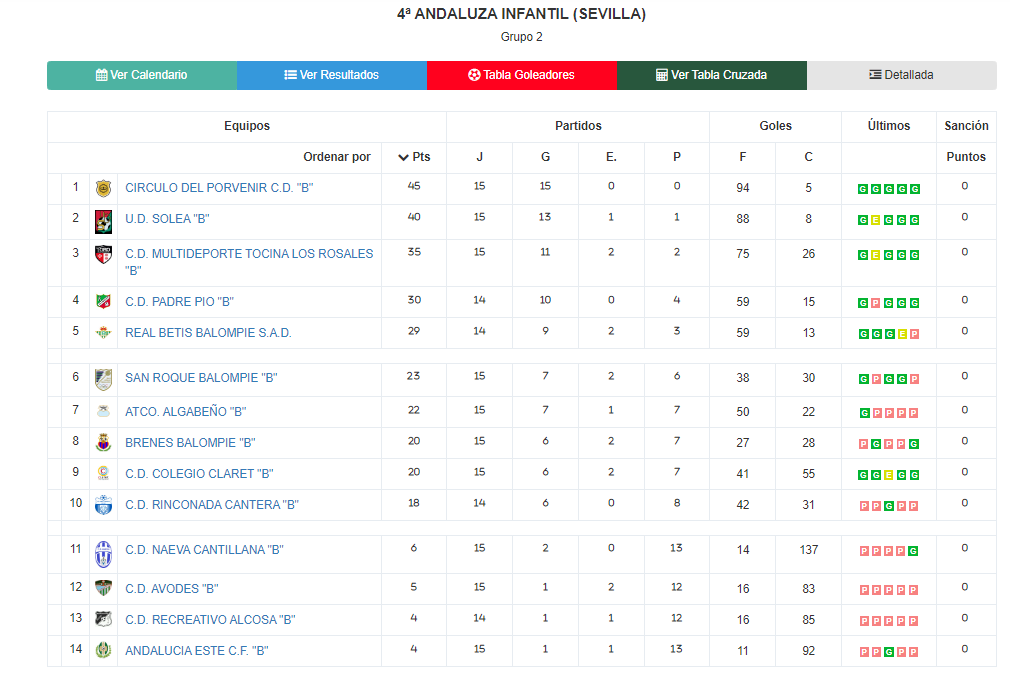The height and width of the screenshot is (681, 1010).
Task: Click C.D. Avodes crest icon
Action: point(103,588)
